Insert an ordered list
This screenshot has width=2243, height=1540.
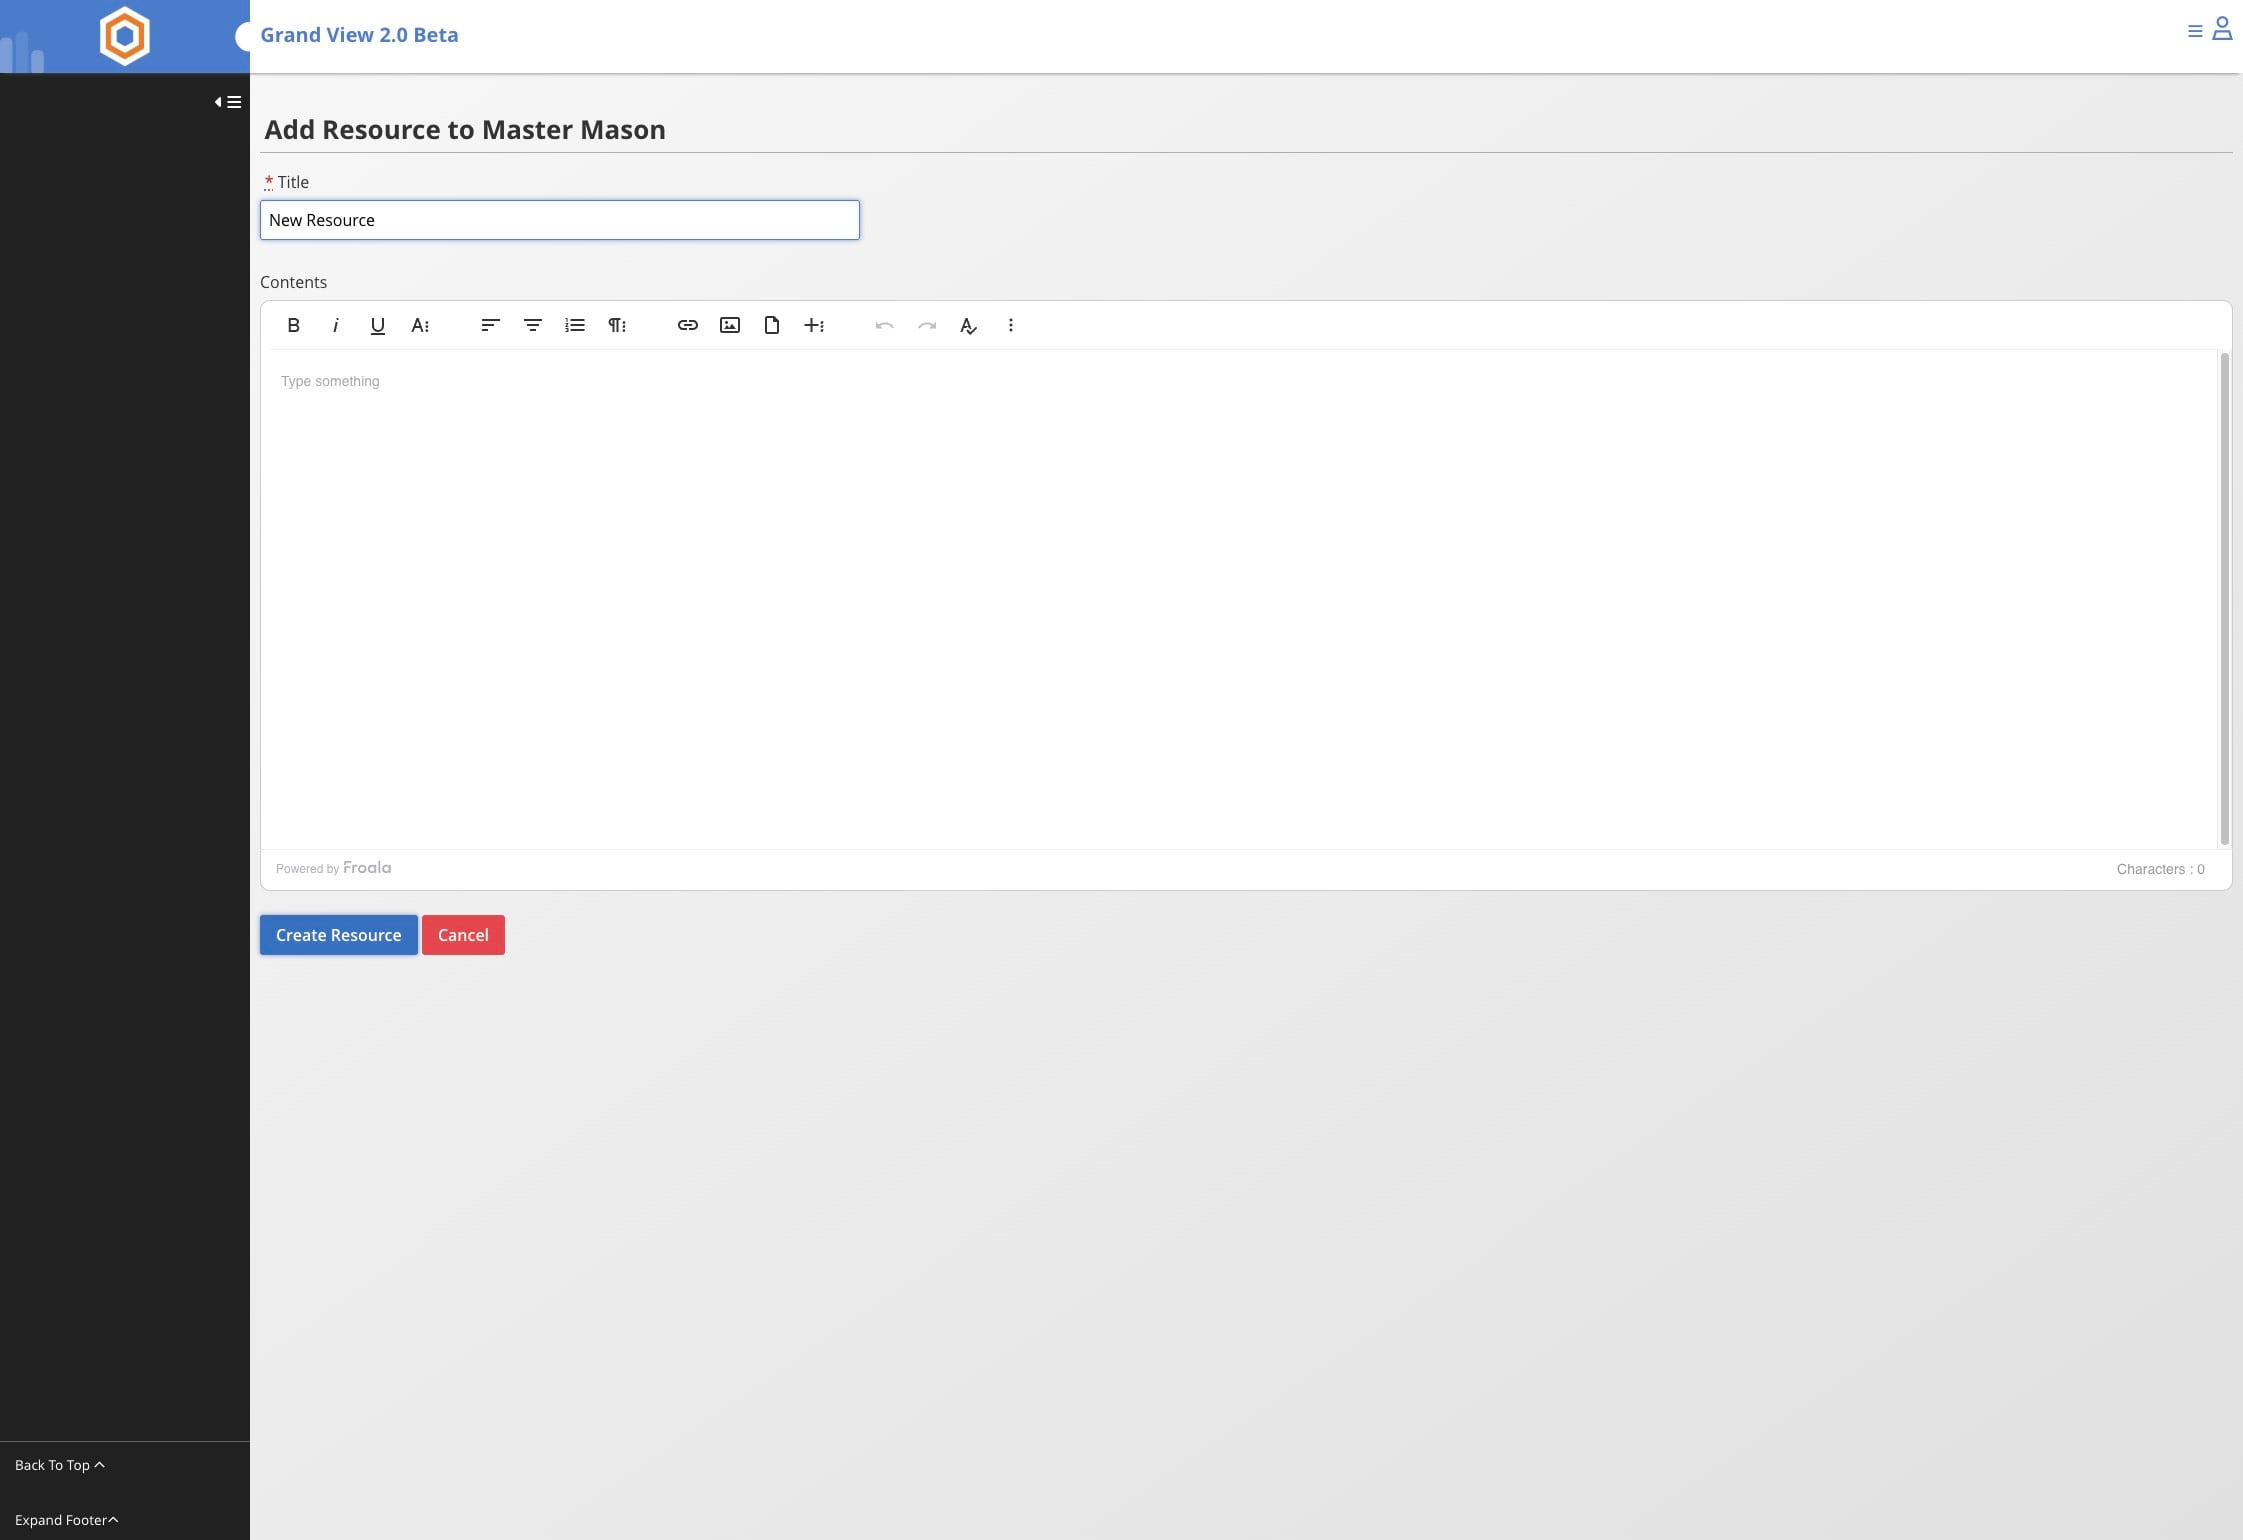(574, 325)
